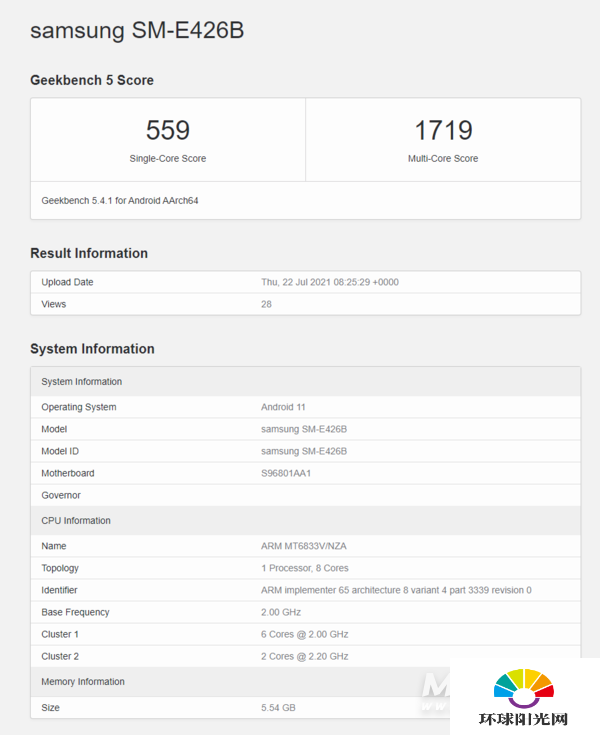600x735 pixels.
Task: Select the 6 Cores @ 2.00 GHz value
Action: [305, 634]
